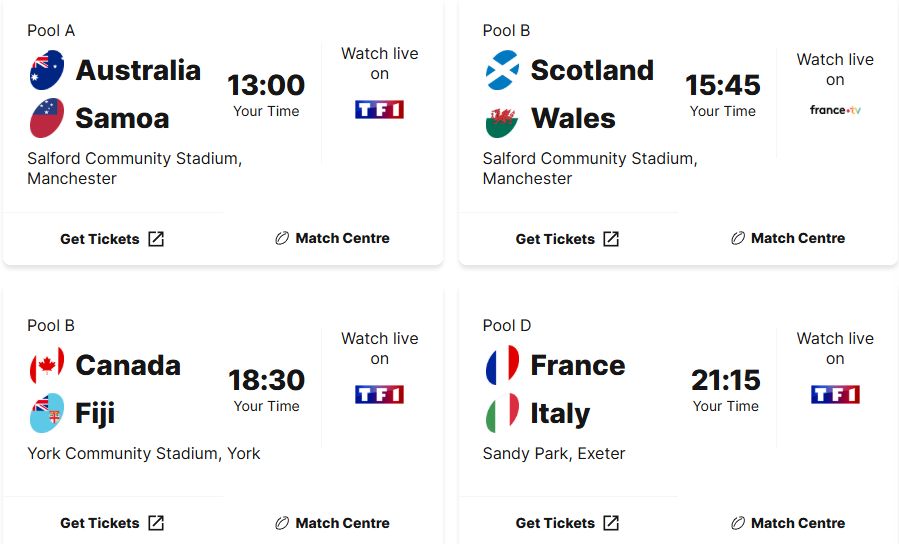
Task: Get Tickets for Australia vs Samoa
Action: [112, 239]
